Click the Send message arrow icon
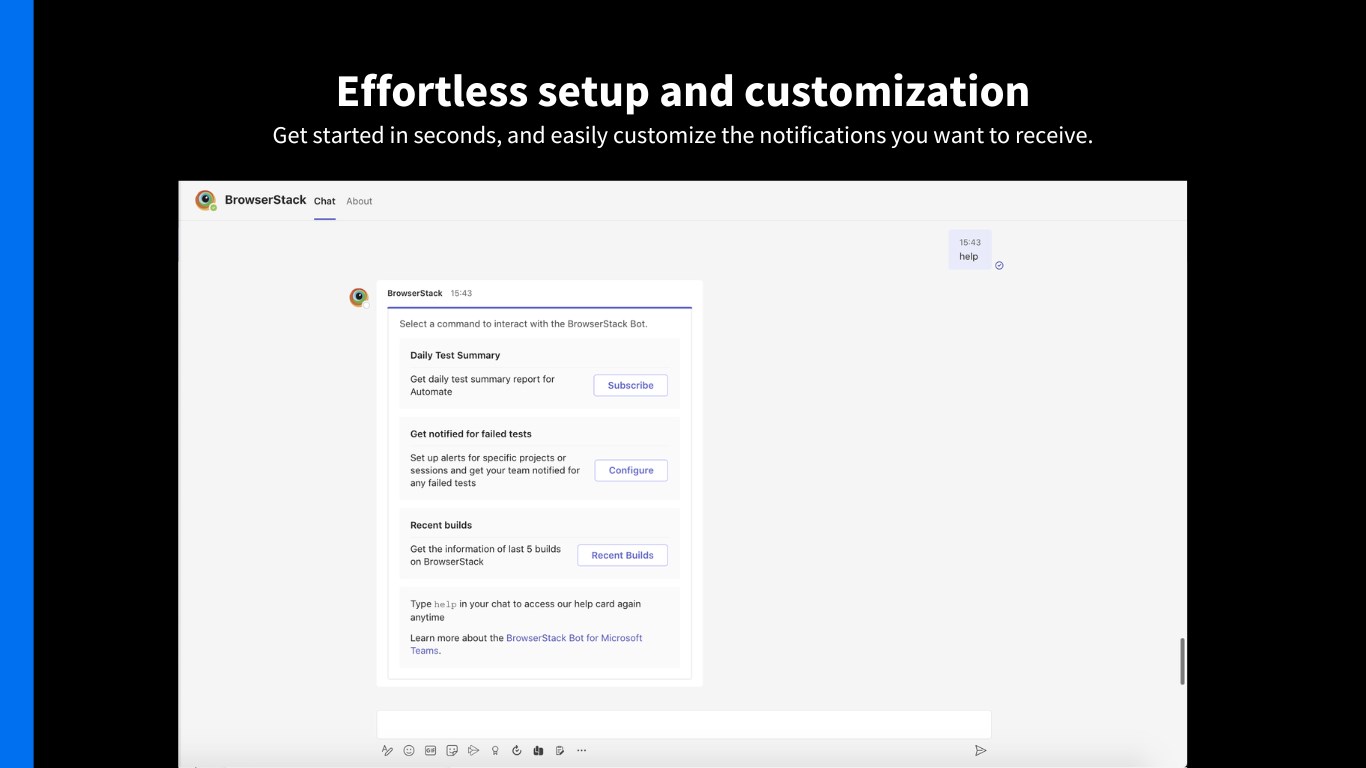 [x=980, y=750]
